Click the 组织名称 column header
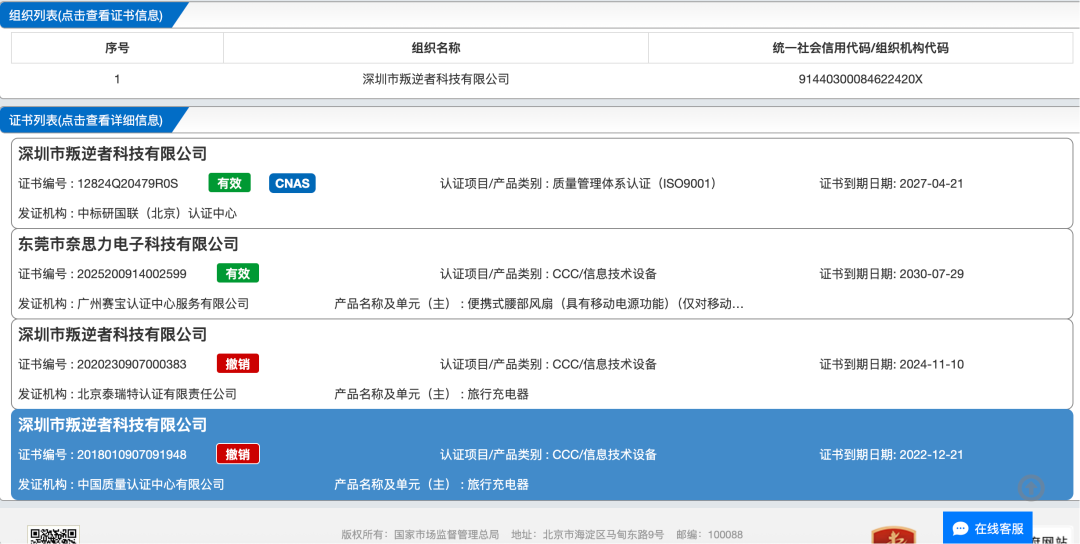The image size is (1080, 544). click(x=435, y=47)
